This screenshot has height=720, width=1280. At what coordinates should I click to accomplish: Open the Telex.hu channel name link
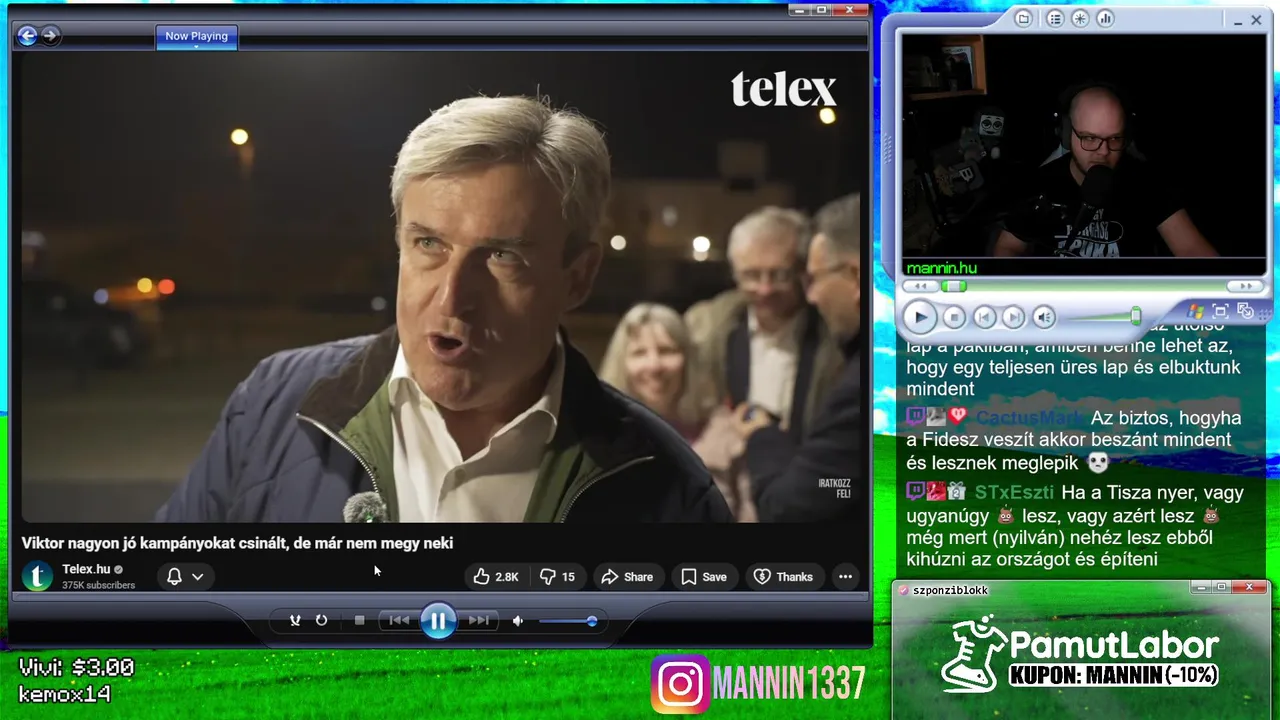tap(86, 569)
